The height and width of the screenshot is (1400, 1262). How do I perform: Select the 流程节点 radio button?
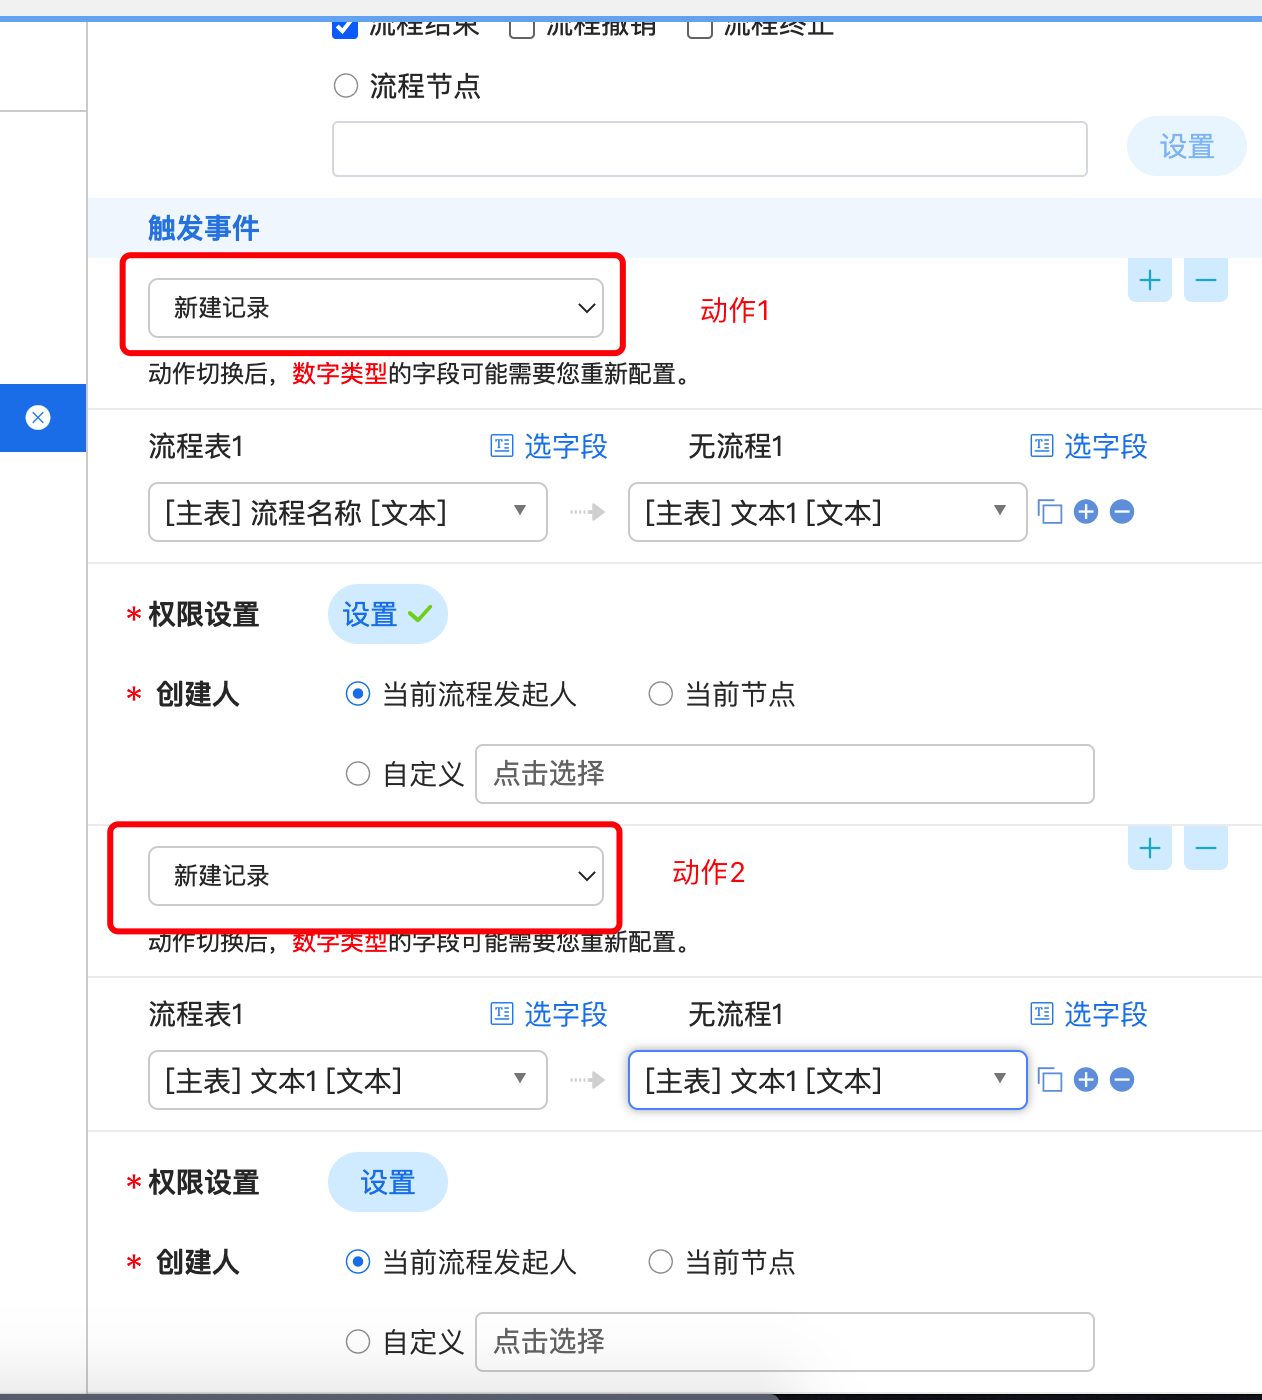346,86
